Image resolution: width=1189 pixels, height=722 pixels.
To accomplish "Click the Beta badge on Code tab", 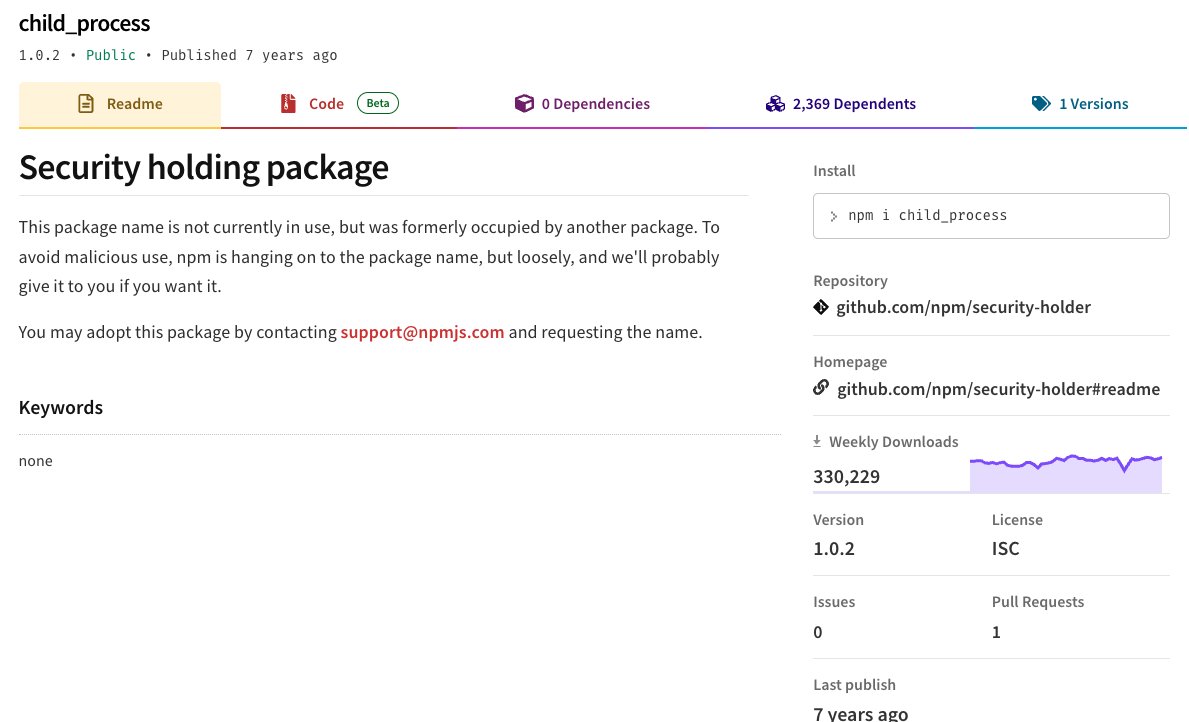I will pyautogui.click(x=378, y=103).
